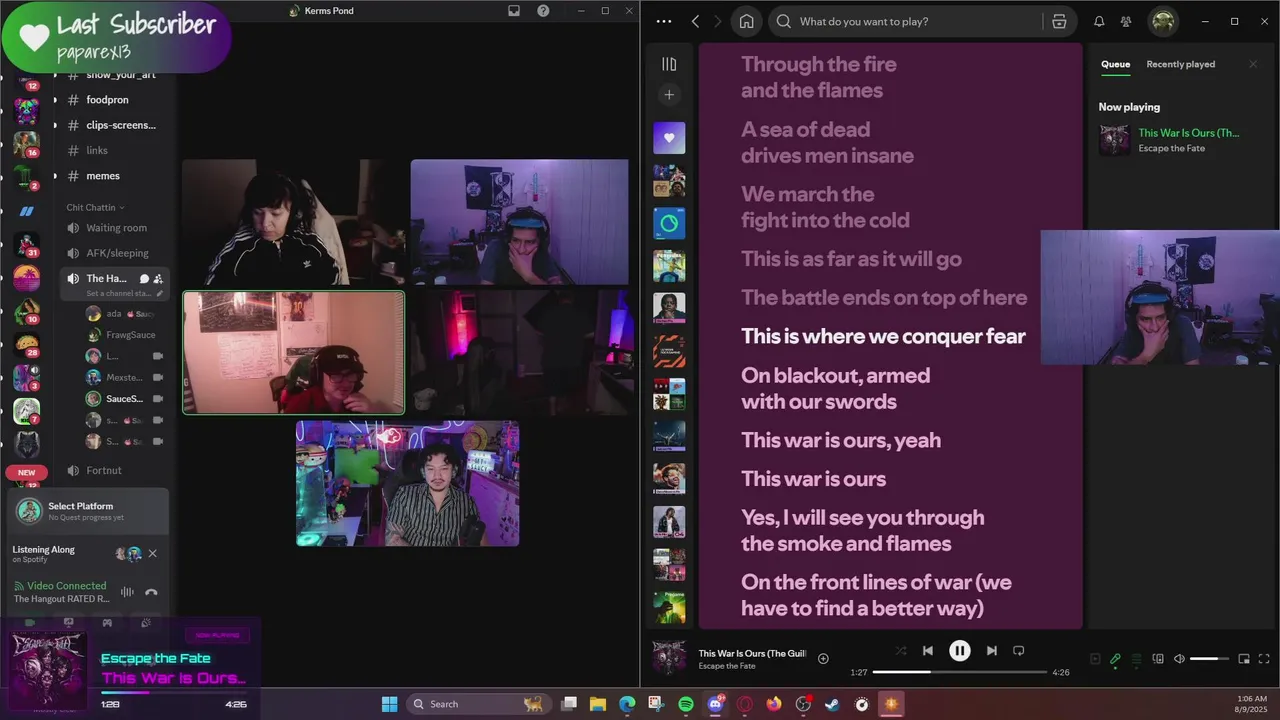The image size is (1280, 720).
Task: Seek within the Spotify song progress bar
Action: point(960,672)
